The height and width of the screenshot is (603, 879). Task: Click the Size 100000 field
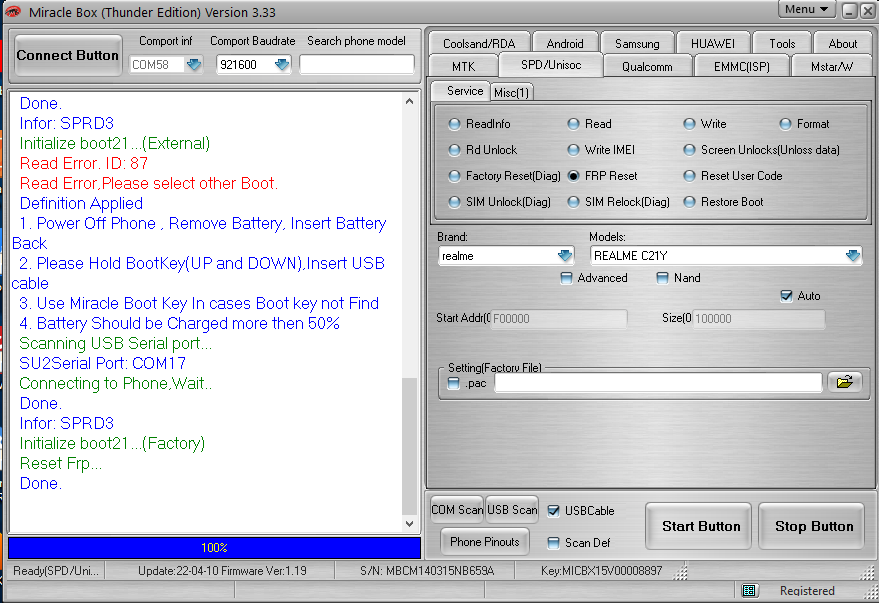(x=758, y=318)
